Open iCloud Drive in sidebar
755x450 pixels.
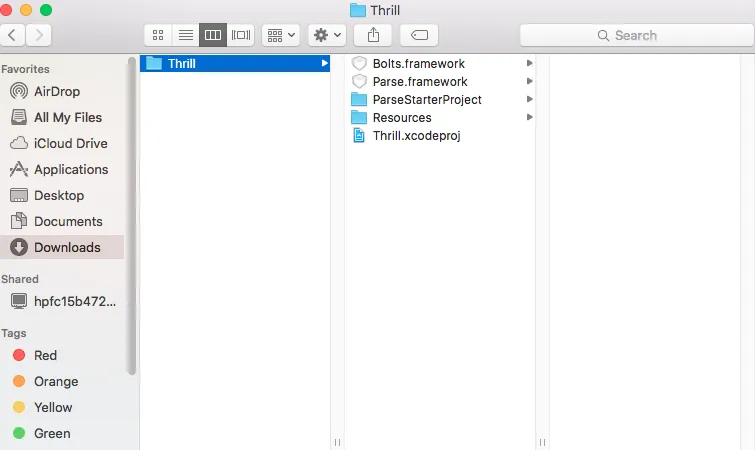point(62,143)
